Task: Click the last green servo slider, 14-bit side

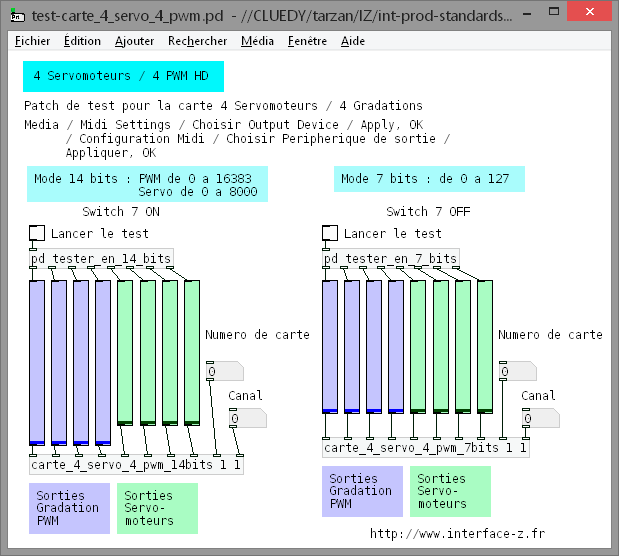Action: (x=191, y=352)
